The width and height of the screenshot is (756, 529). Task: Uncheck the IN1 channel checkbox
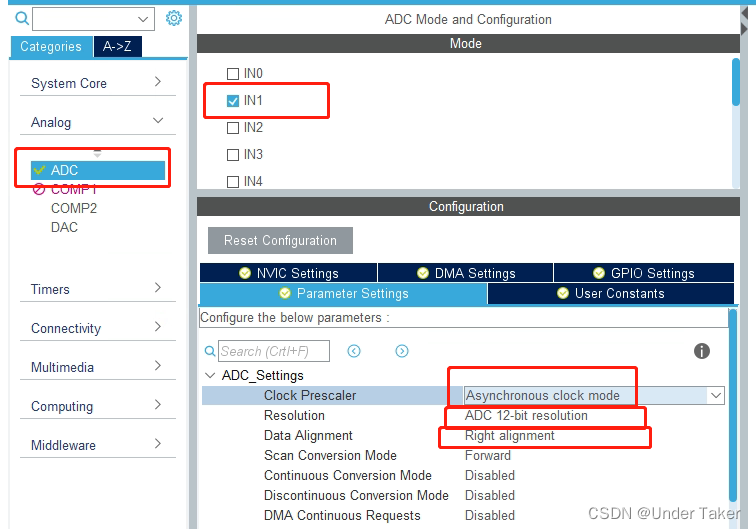pyautogui.click(x=233, y=101)
